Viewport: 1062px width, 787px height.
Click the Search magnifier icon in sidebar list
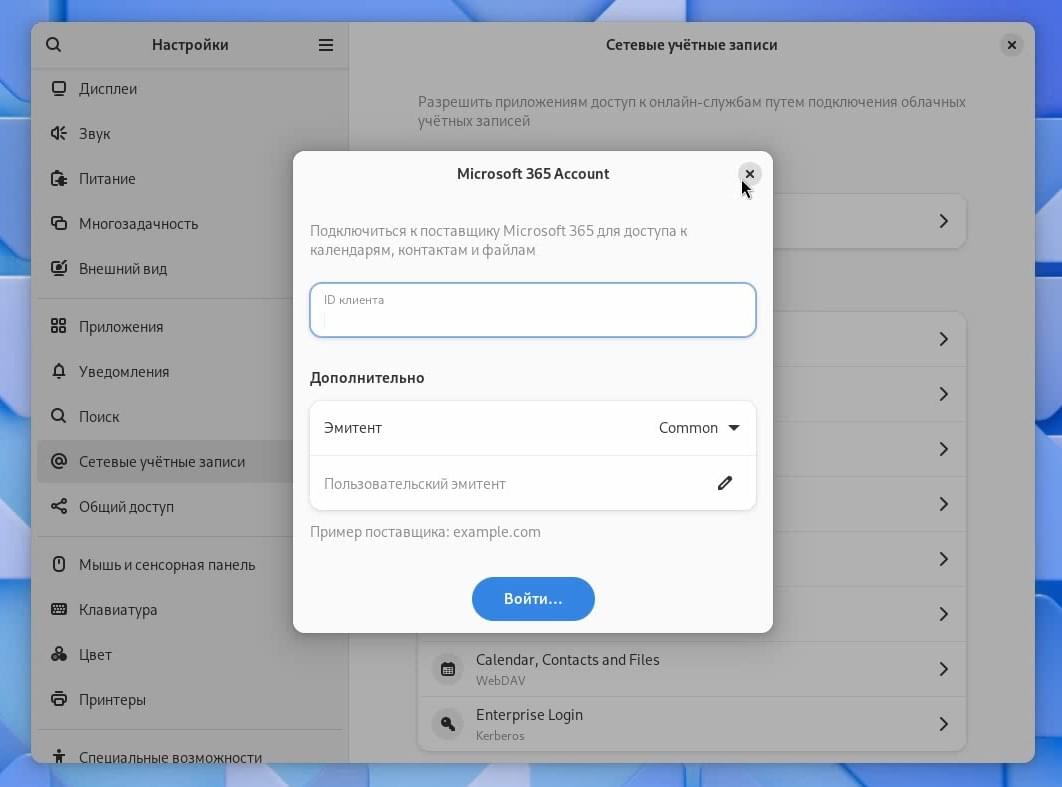[x=59, y=416]
